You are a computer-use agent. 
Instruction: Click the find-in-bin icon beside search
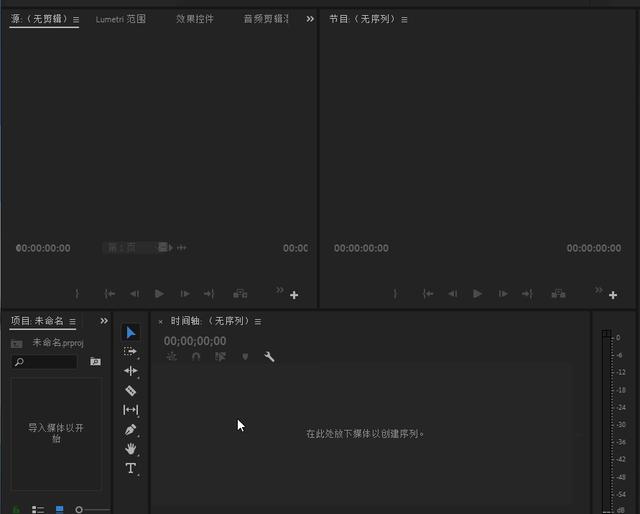point(95,361)
